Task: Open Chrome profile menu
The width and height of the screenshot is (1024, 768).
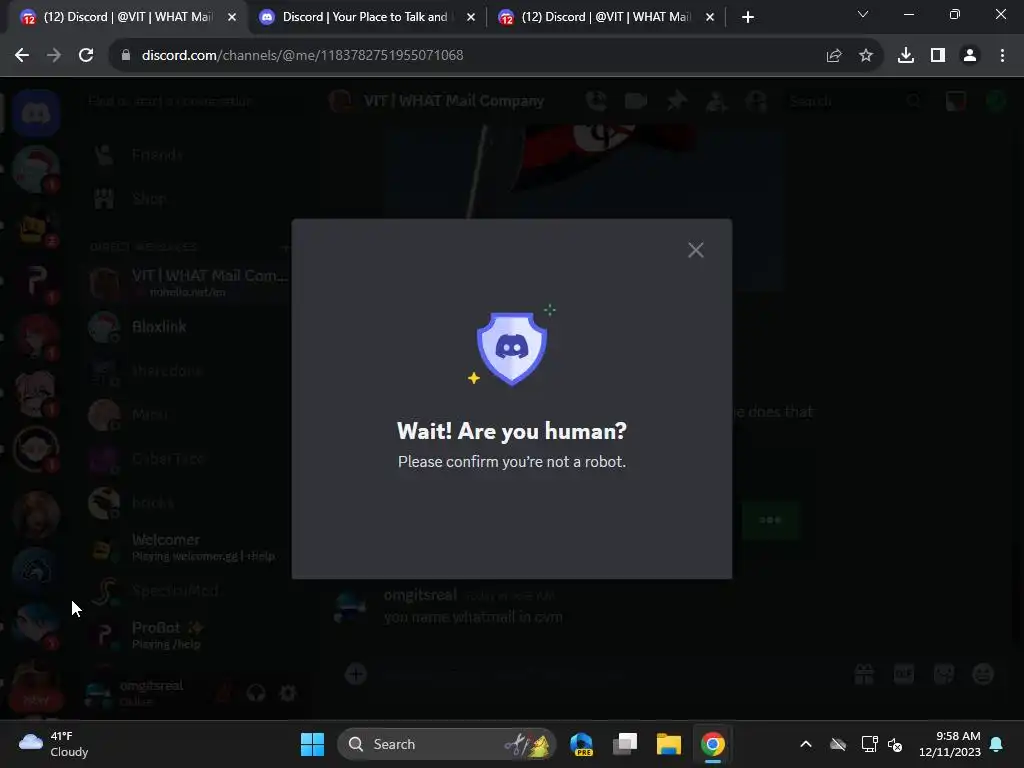Action: coord(970,56)
